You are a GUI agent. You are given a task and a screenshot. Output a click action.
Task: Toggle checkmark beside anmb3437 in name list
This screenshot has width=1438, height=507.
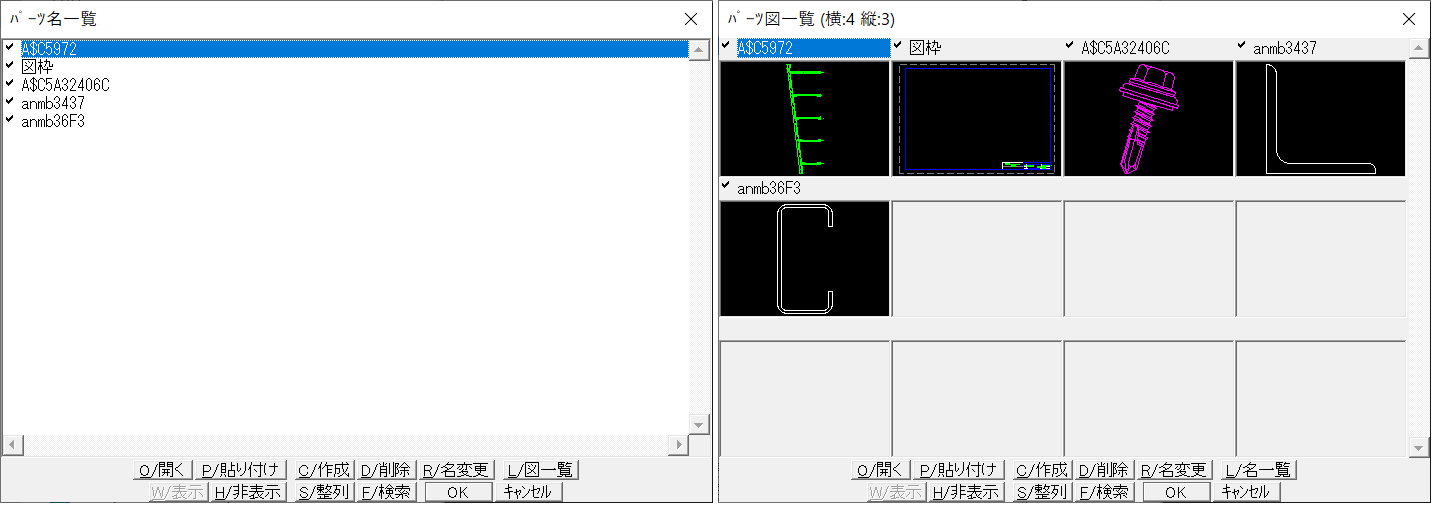[x=9, y=101]
